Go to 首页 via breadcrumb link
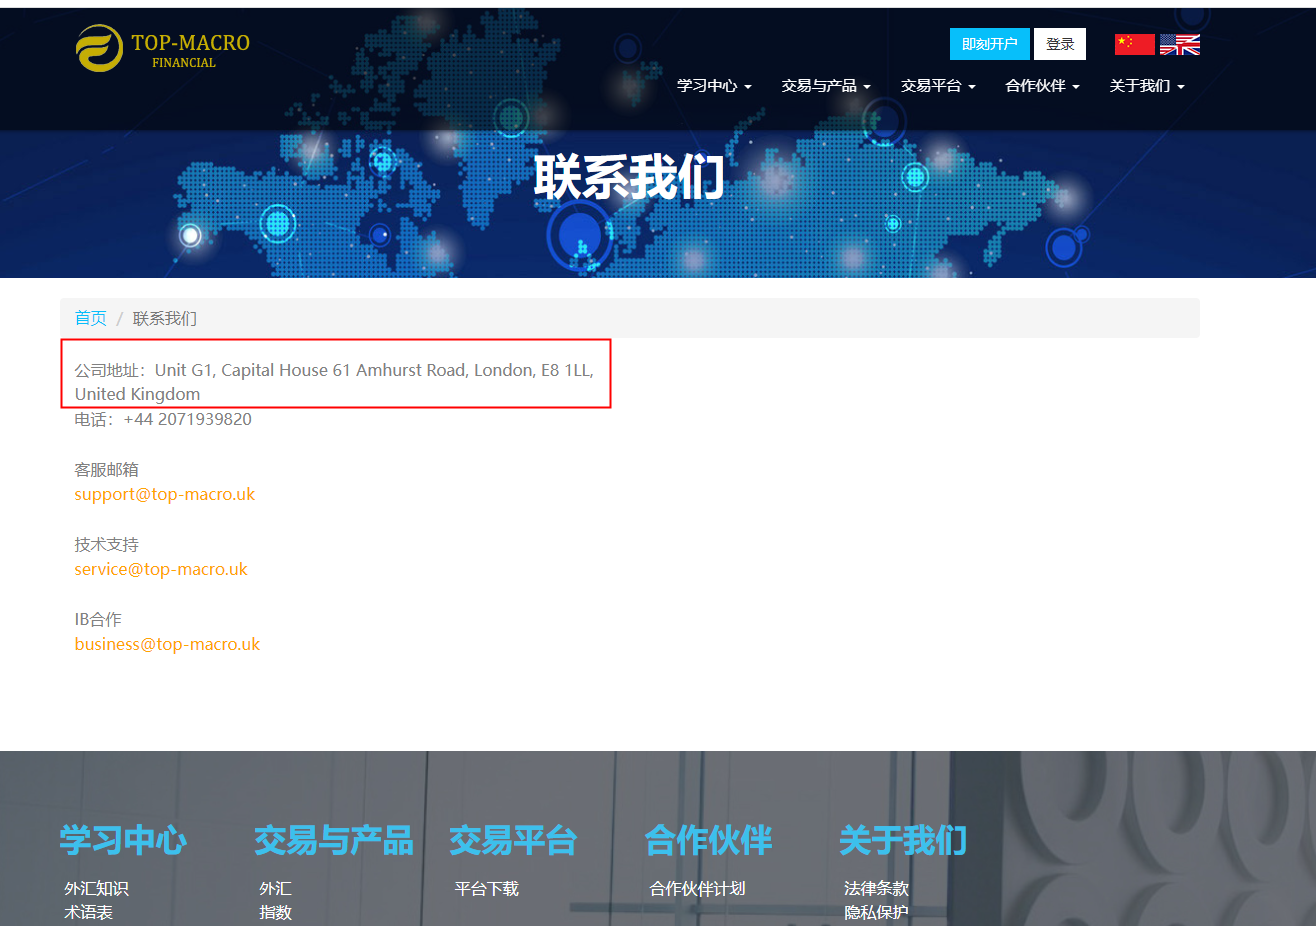This screenshot has height=926, width=1316. coord(91,318)
